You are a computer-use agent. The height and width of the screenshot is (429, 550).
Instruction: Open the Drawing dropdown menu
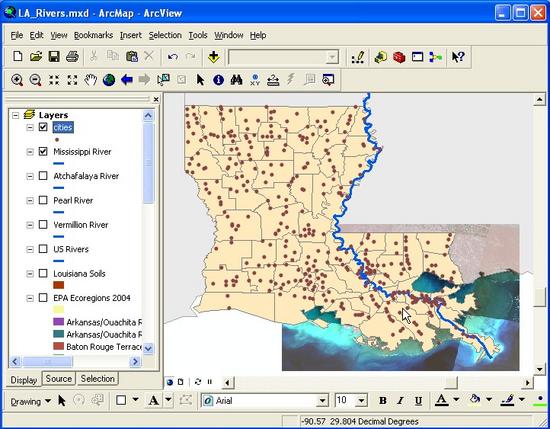tap(31, 401)
